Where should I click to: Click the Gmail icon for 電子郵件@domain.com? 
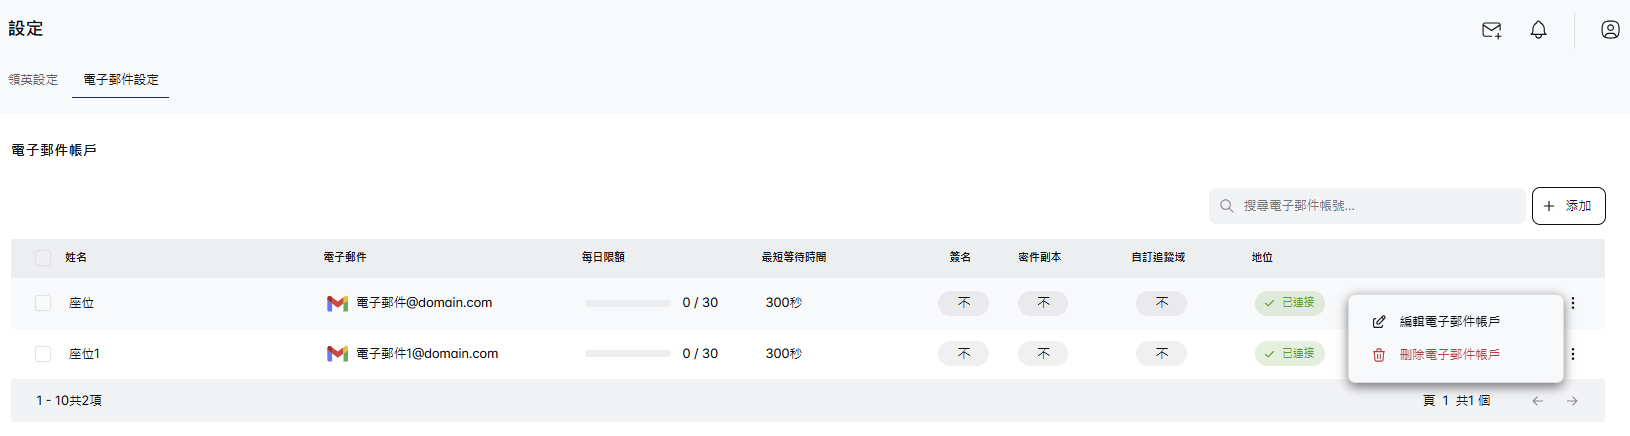point(337,303)
